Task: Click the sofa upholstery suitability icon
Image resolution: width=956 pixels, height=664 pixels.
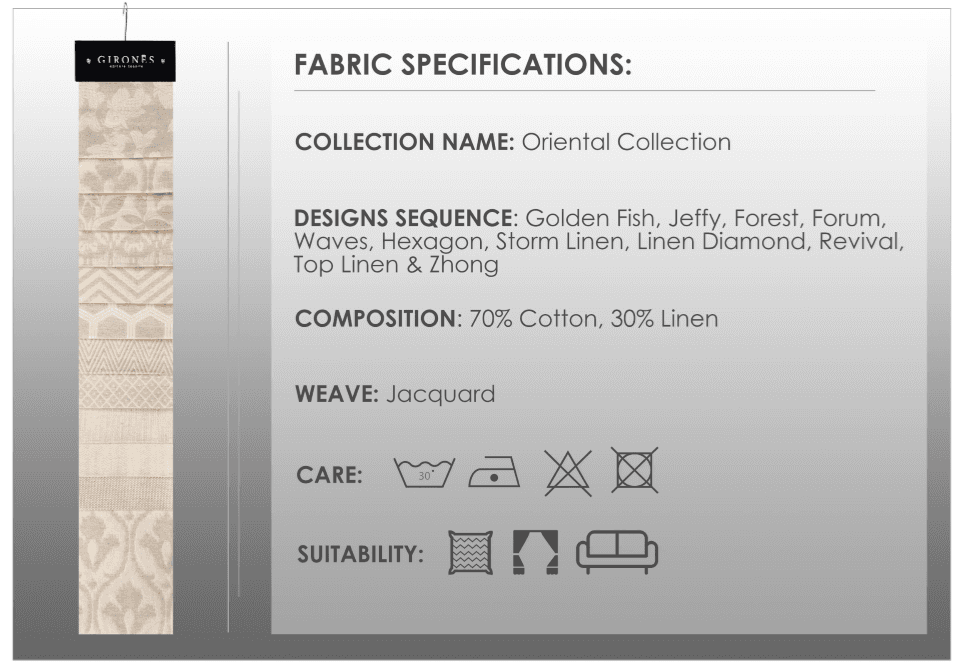Action: 616,551
